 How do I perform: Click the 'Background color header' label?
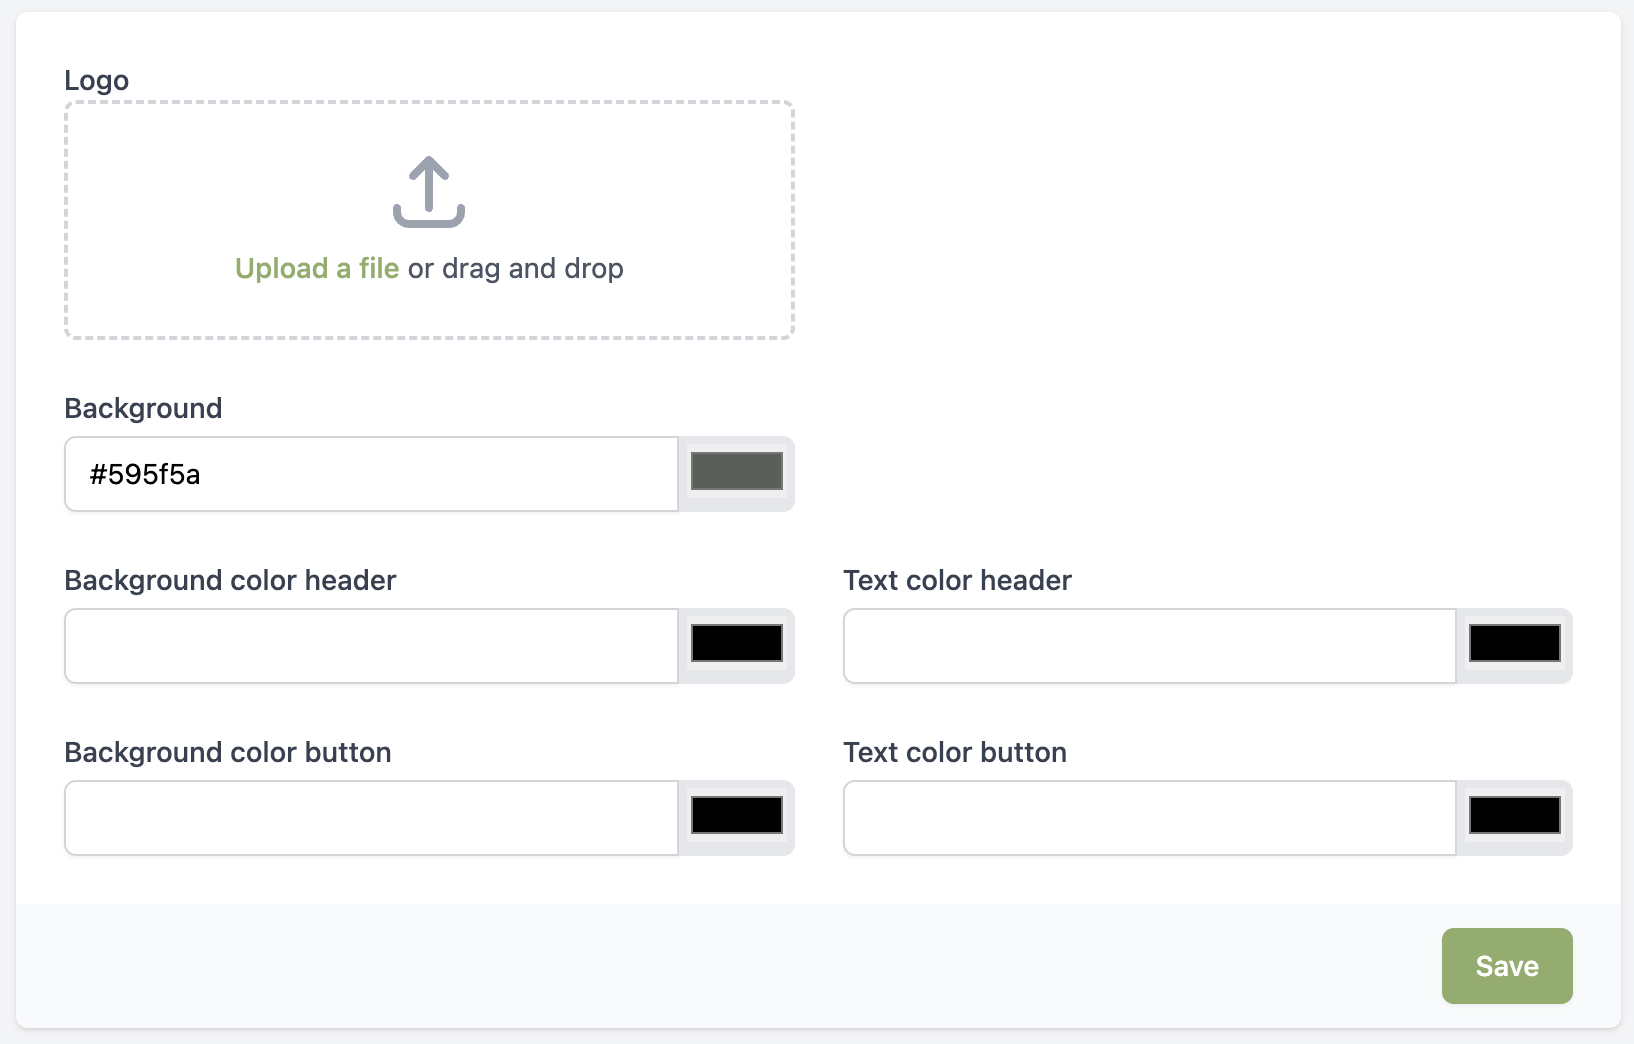(231, 580)
